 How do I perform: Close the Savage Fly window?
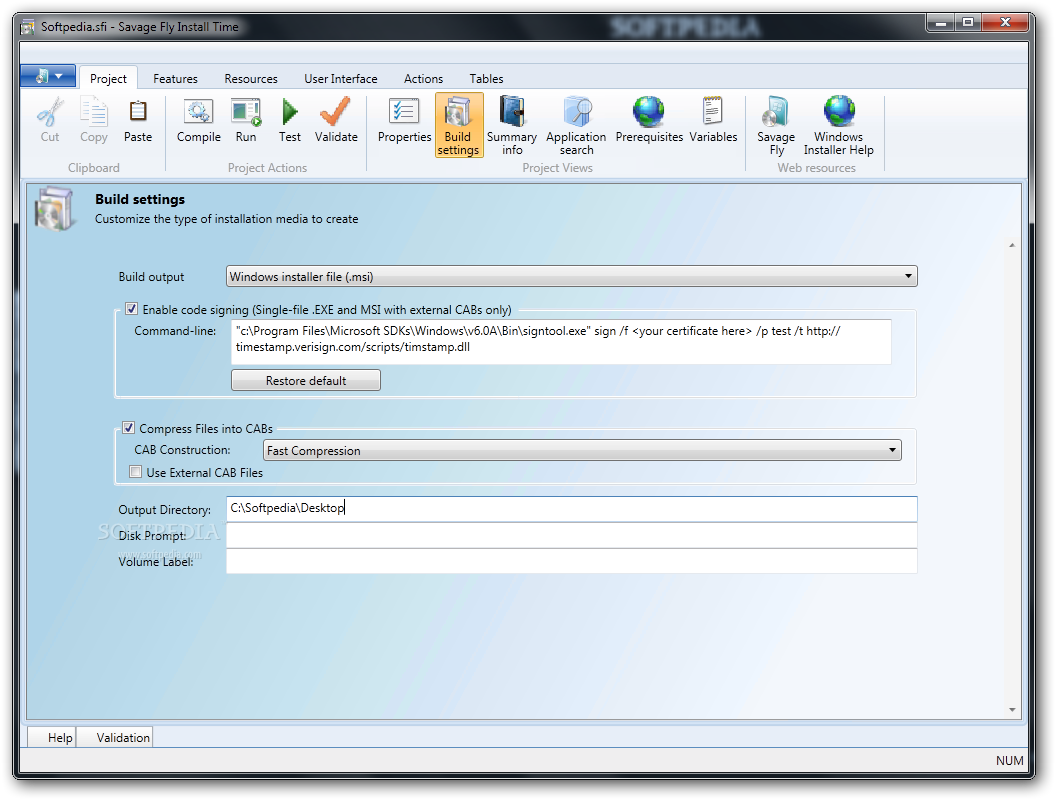pos(1005,23)
